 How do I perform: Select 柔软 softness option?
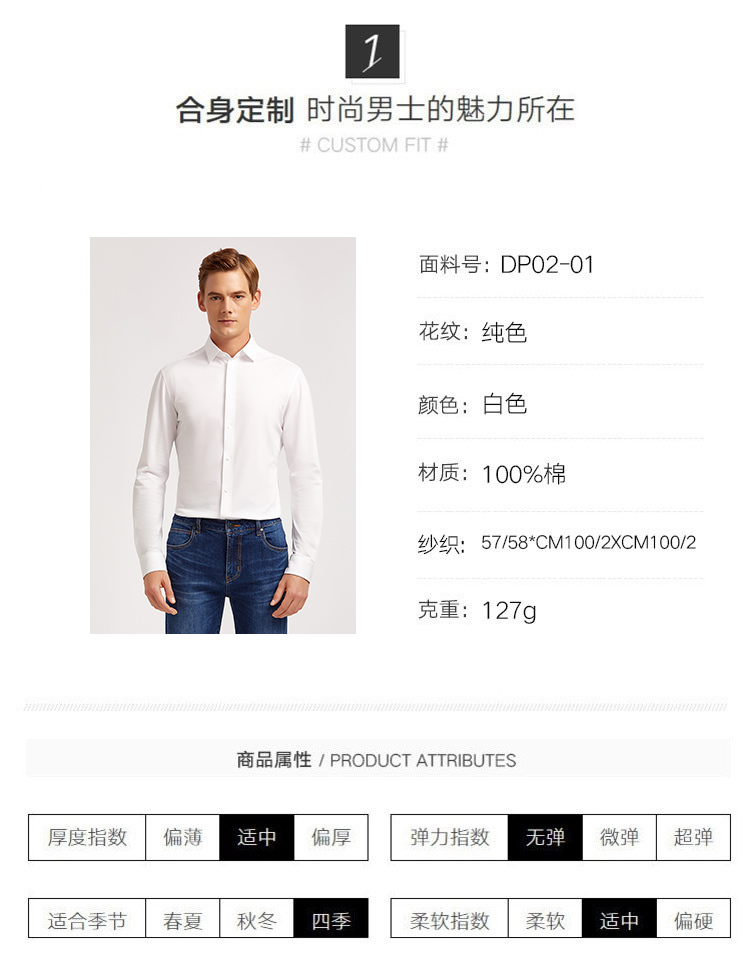pos(545,918)
